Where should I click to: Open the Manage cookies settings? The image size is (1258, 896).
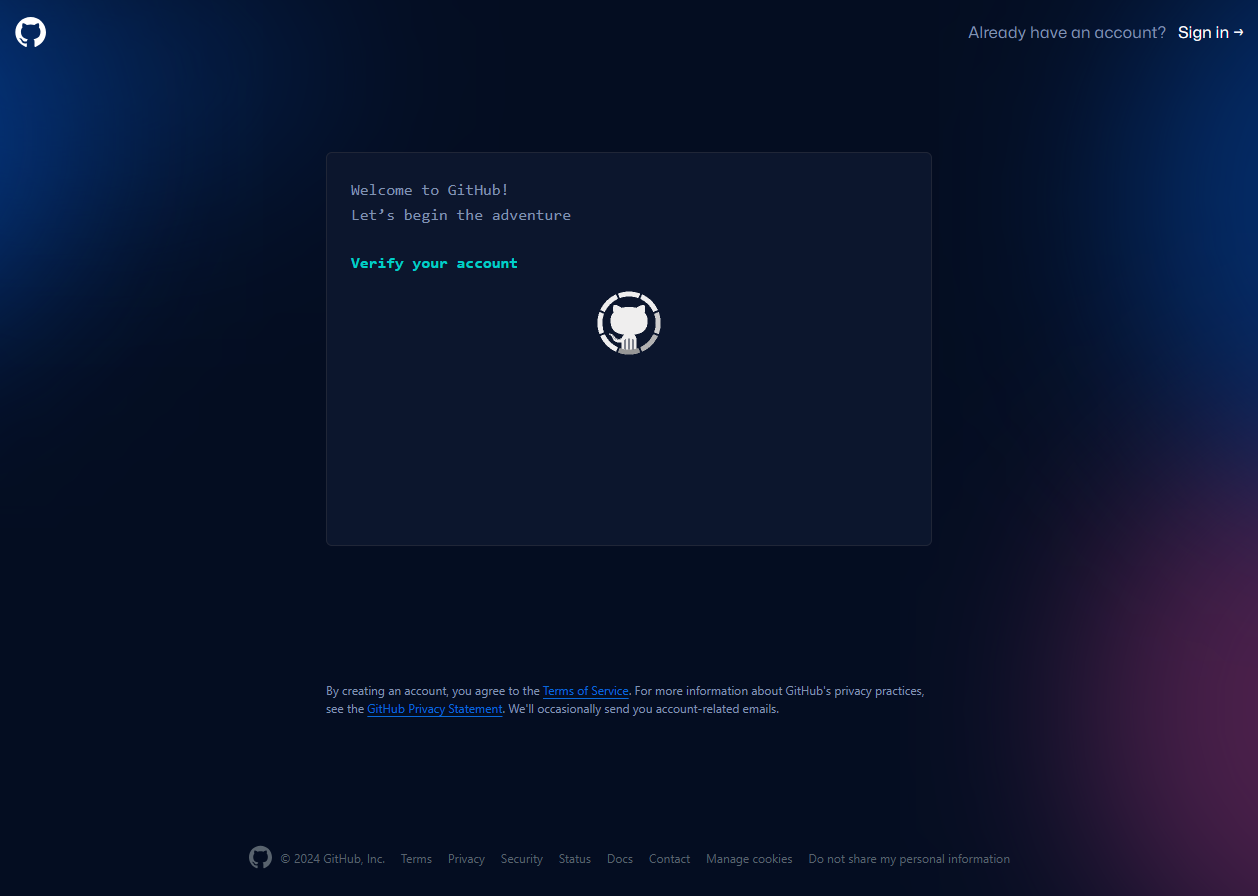pyautogui.click(x=748, y=858)
